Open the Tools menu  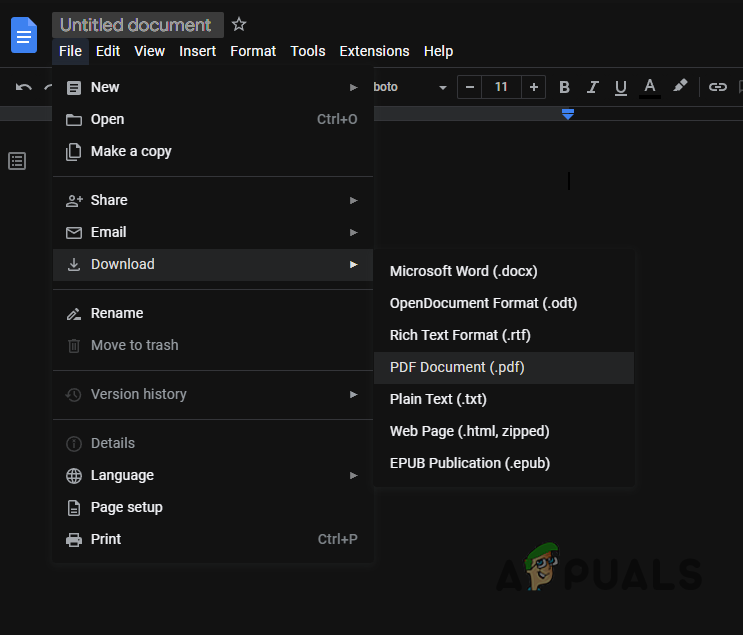click(x=308, y=51)
